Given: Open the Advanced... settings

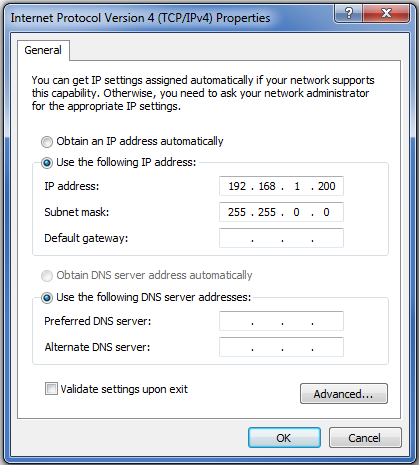Looking at the screenshot, I should coord(344,394).
